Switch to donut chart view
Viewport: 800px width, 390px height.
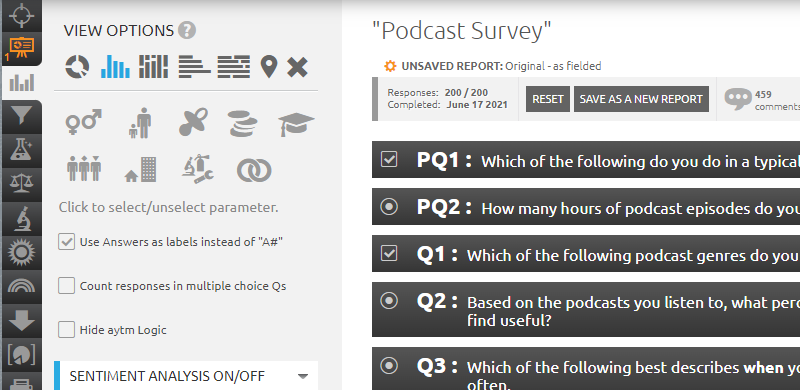(77, 67)
